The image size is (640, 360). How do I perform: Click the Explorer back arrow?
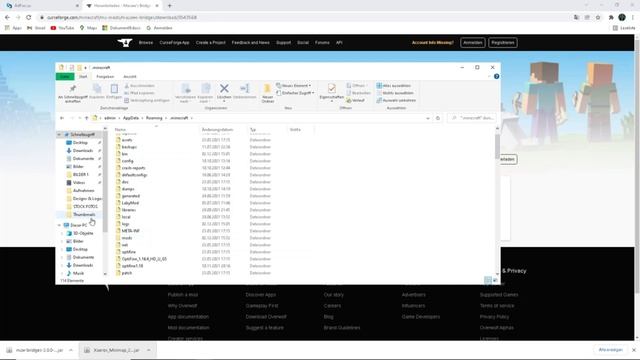[62, 118]
